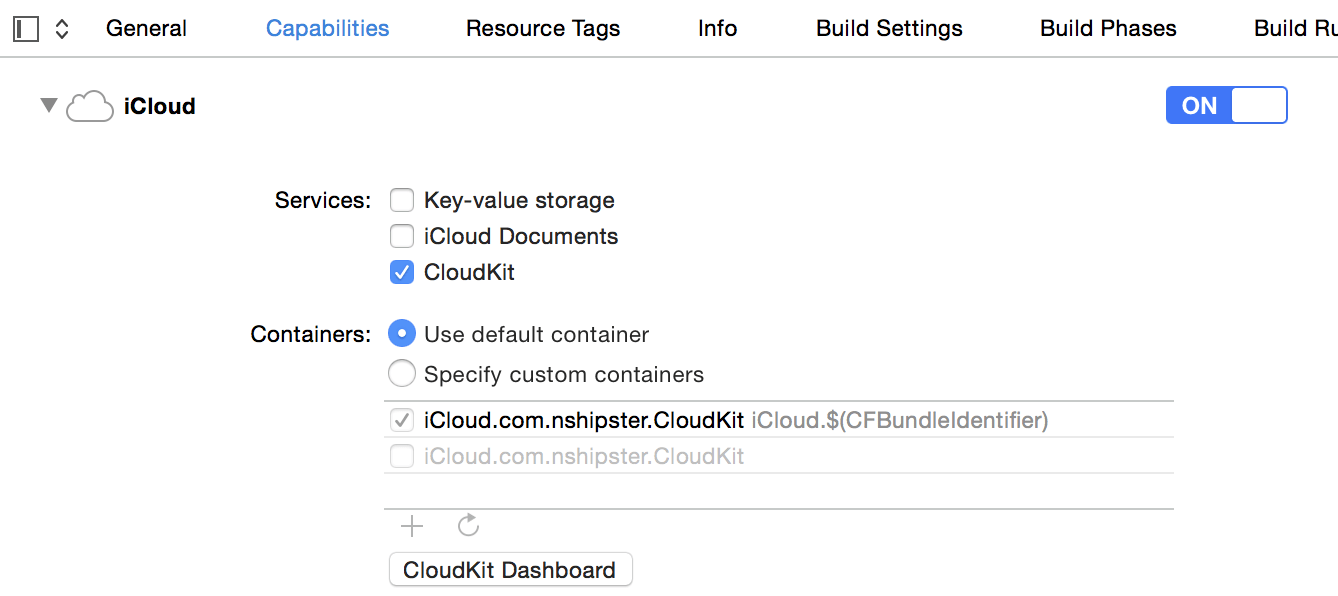Open the CloudKit Dashboard
The image size is (1338, 596).
[510, 569]
